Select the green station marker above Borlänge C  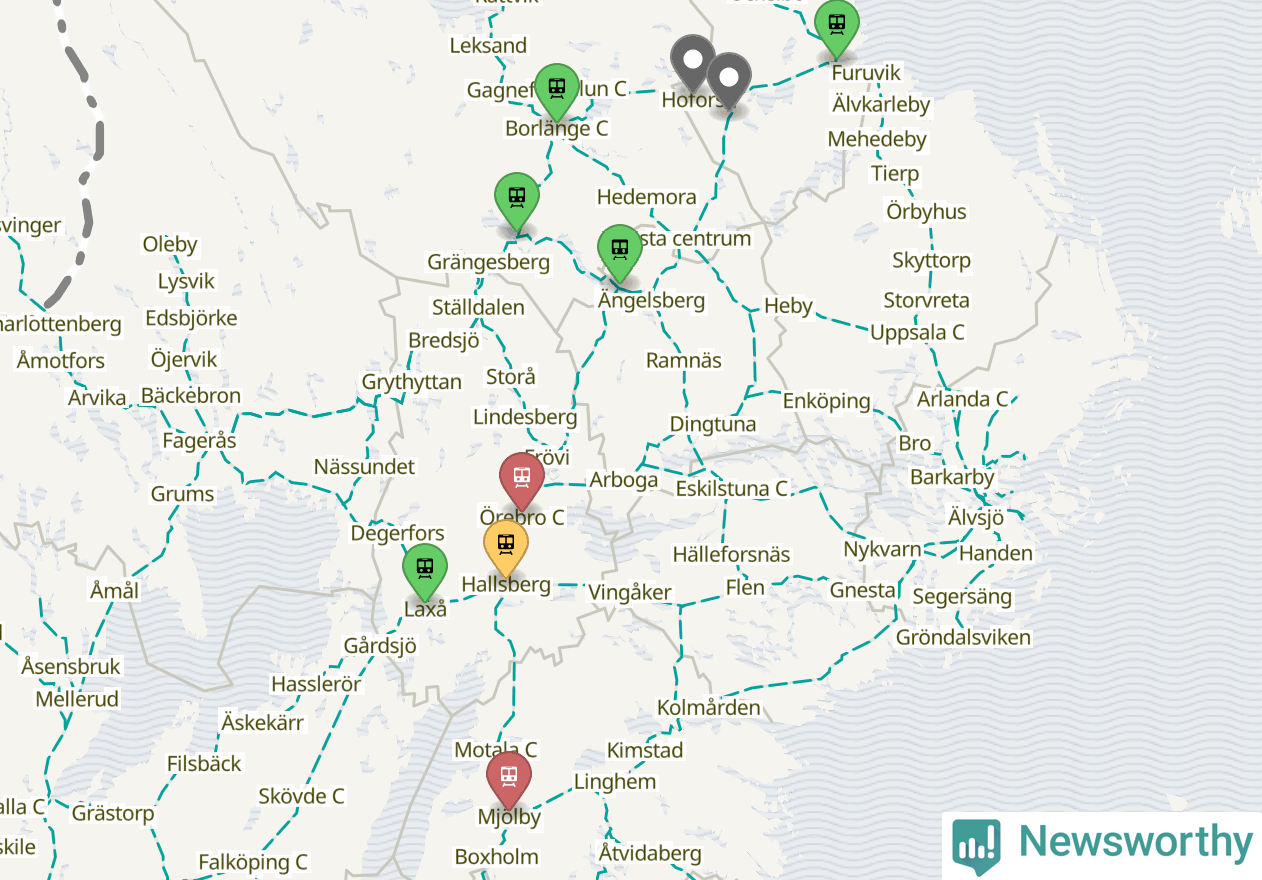[557, 91]
